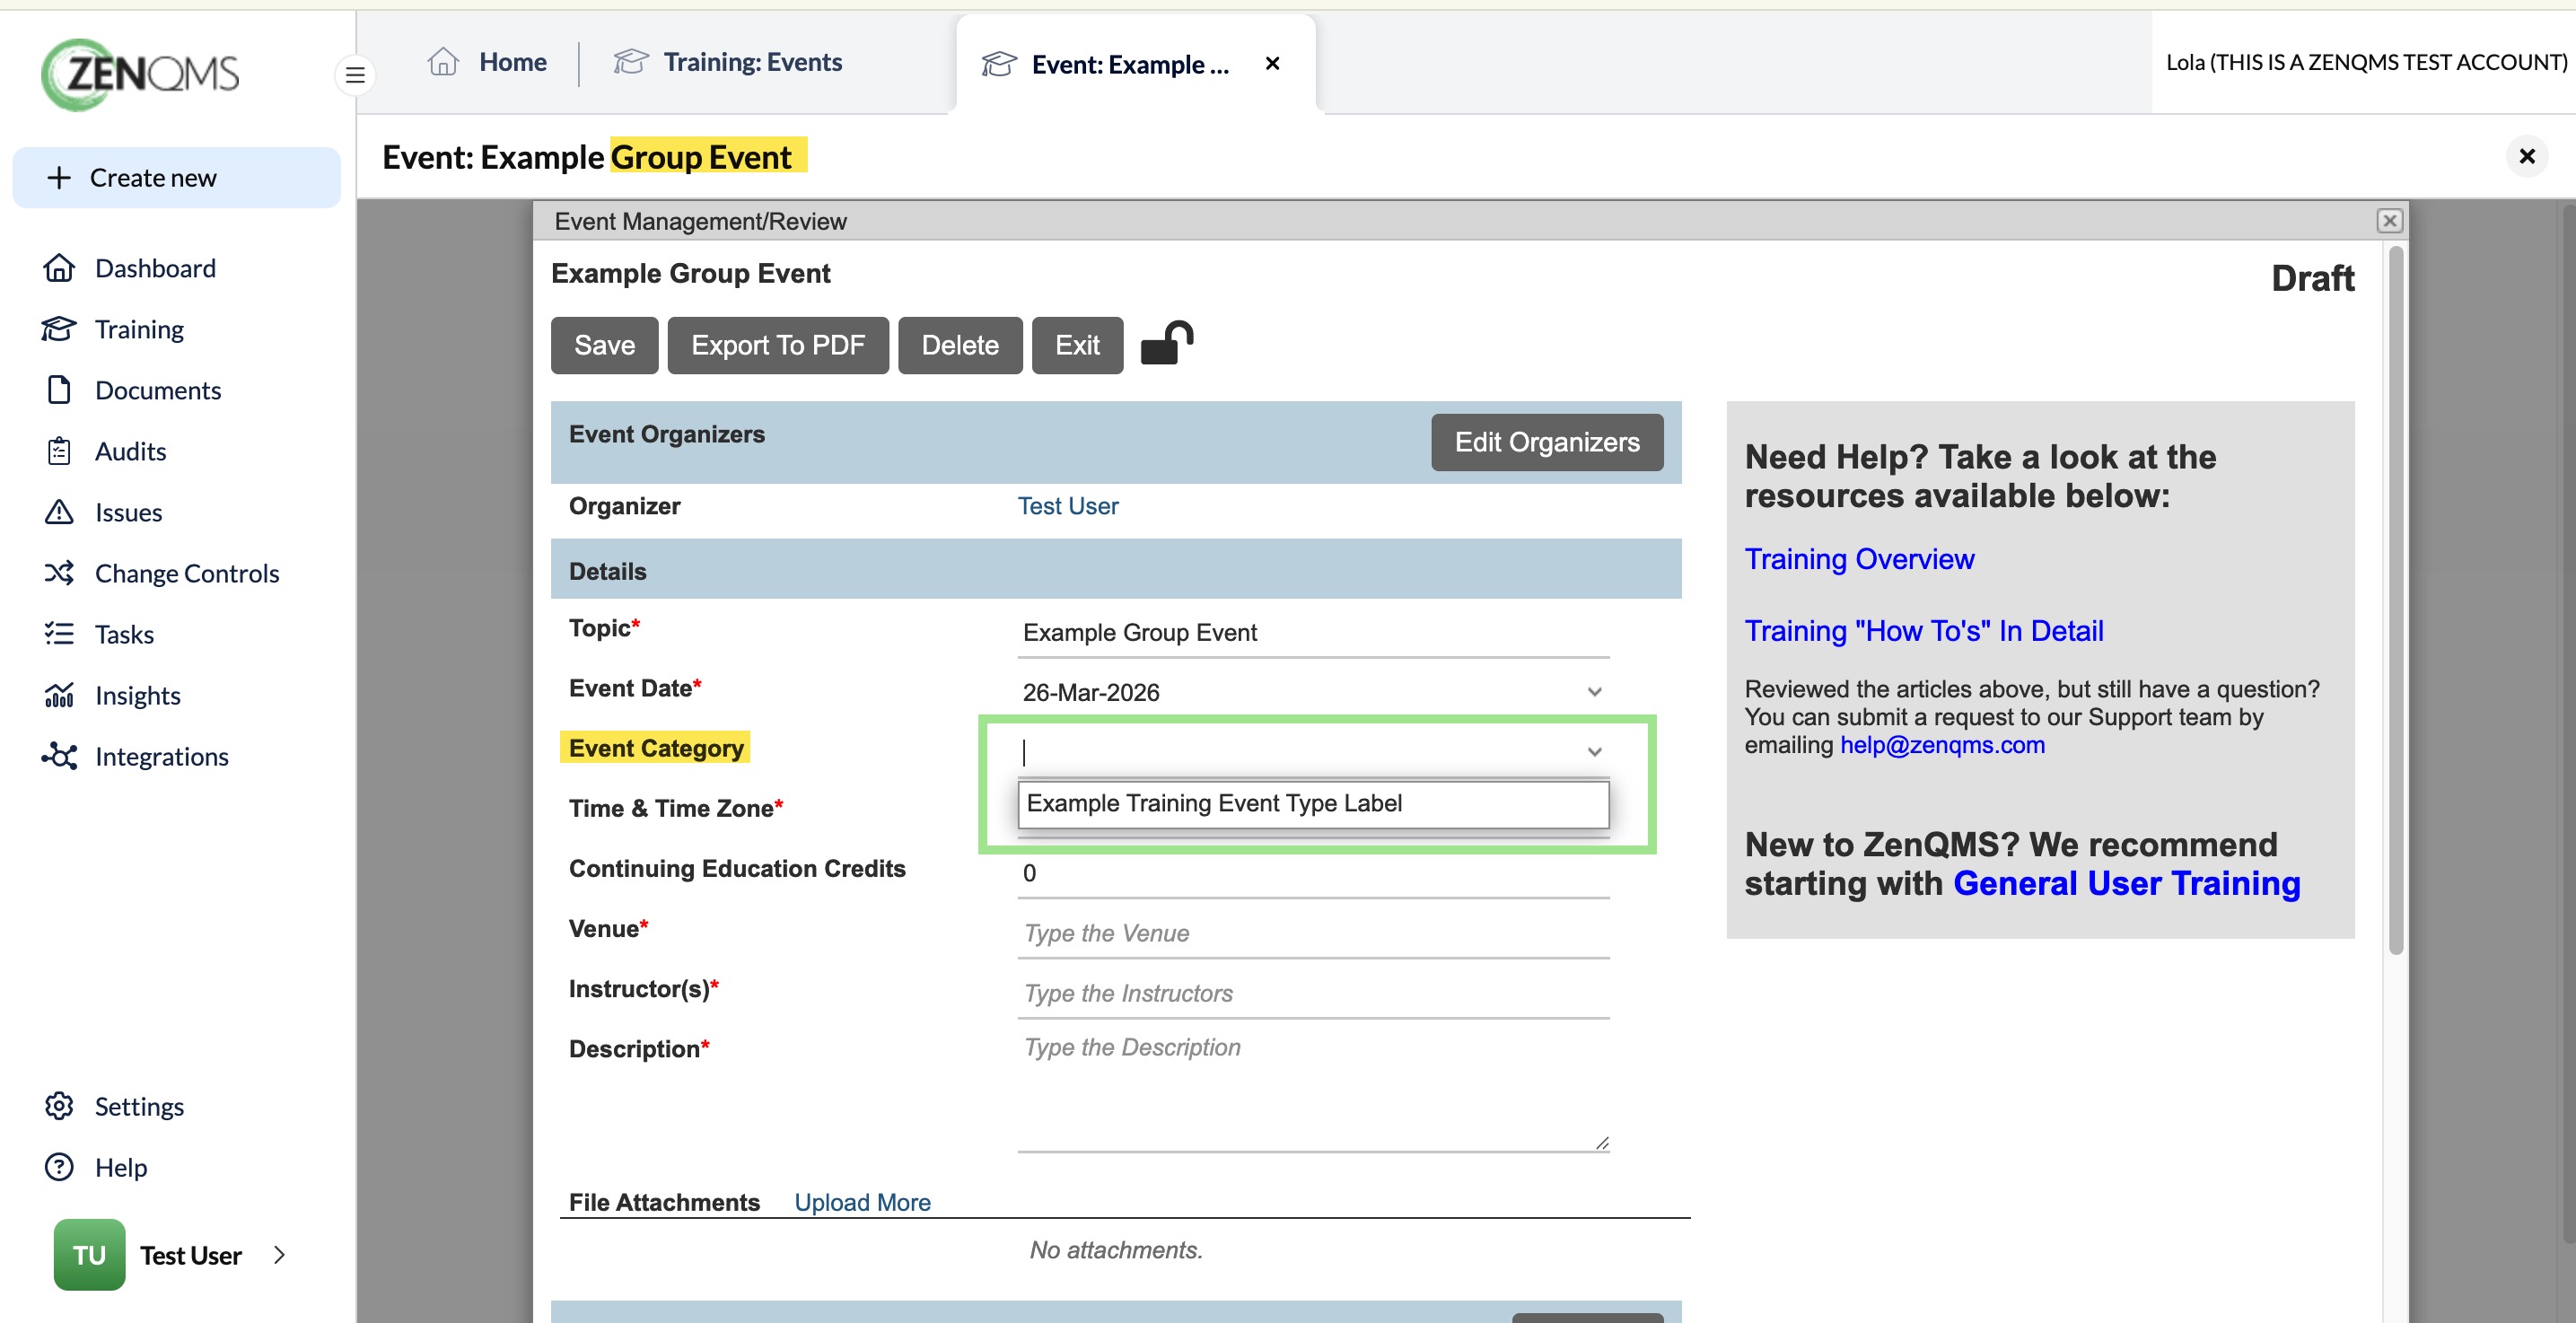
Task: Open the Test User organizer link
Action: 1067,506
